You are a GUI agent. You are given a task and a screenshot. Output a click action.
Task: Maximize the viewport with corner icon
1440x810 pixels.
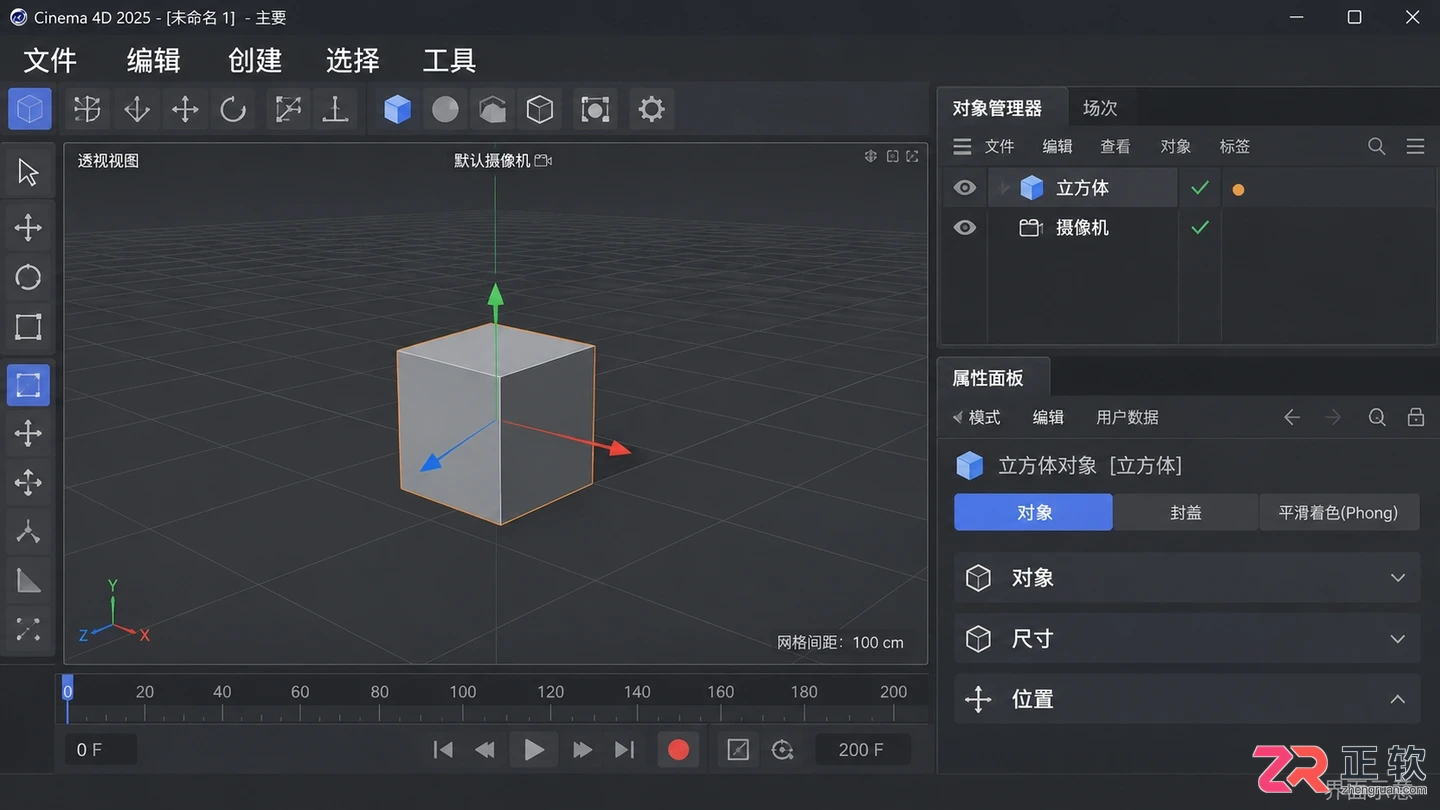click(912, 156)
